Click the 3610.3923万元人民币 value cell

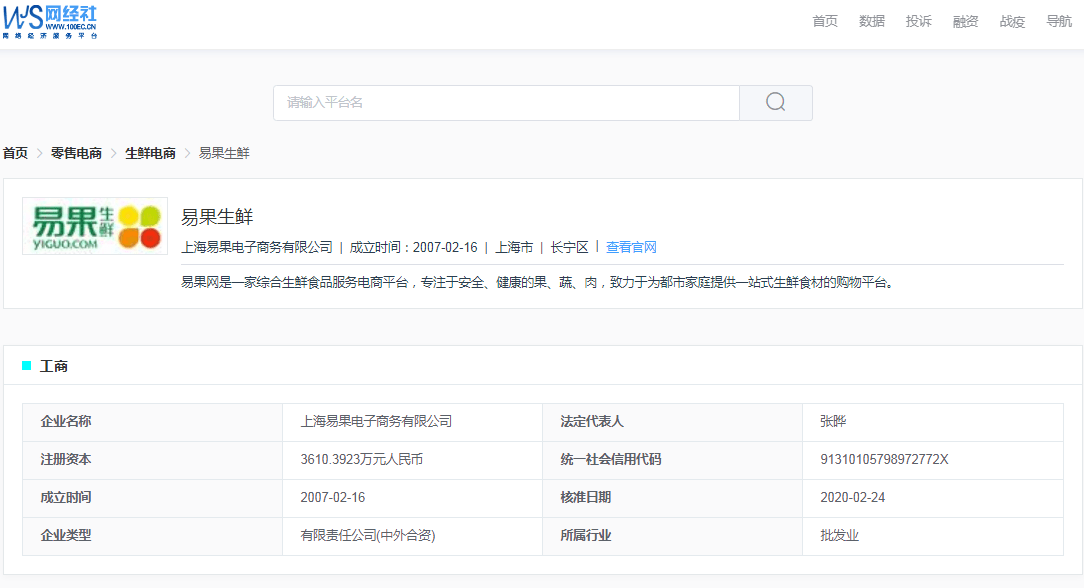[412, 459]
